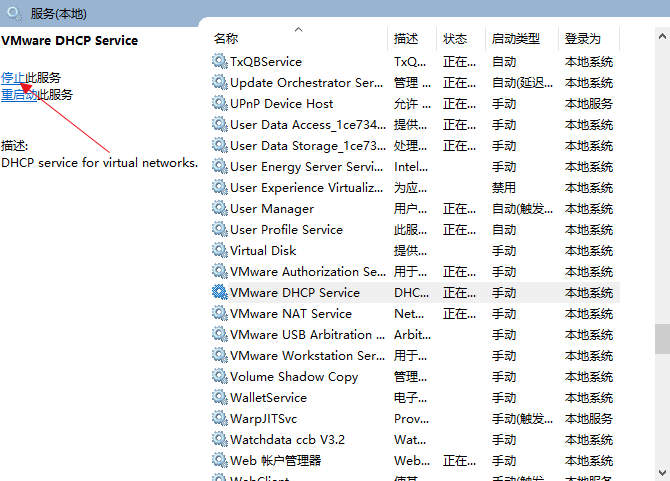Sort the list by the 启动类型 column header

[516, 39]
